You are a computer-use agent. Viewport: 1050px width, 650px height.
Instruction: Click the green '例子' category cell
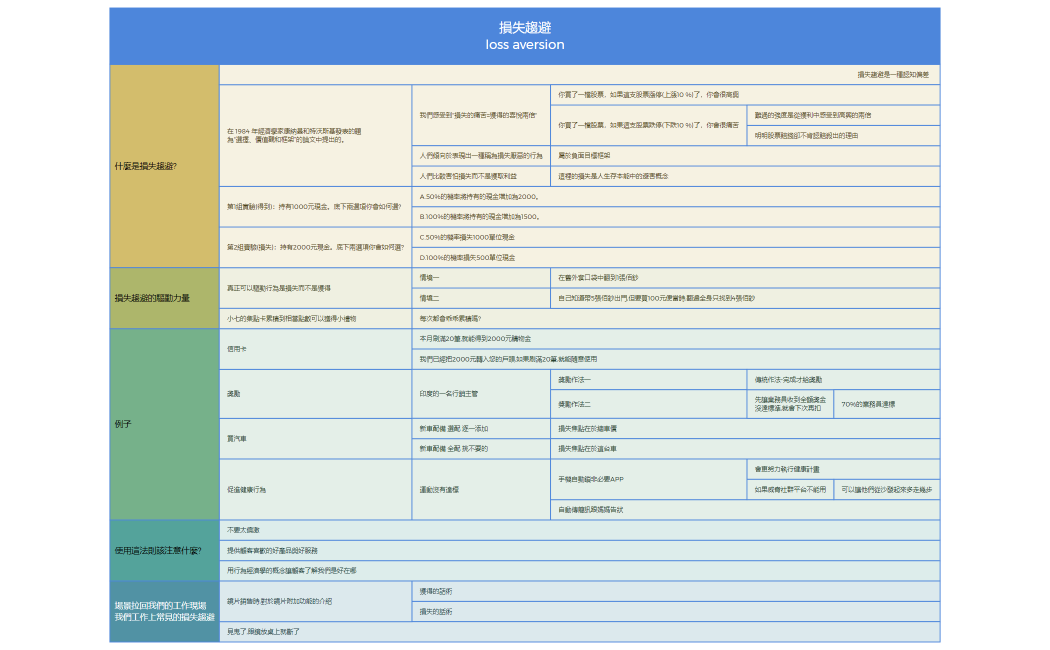point(164,424)
